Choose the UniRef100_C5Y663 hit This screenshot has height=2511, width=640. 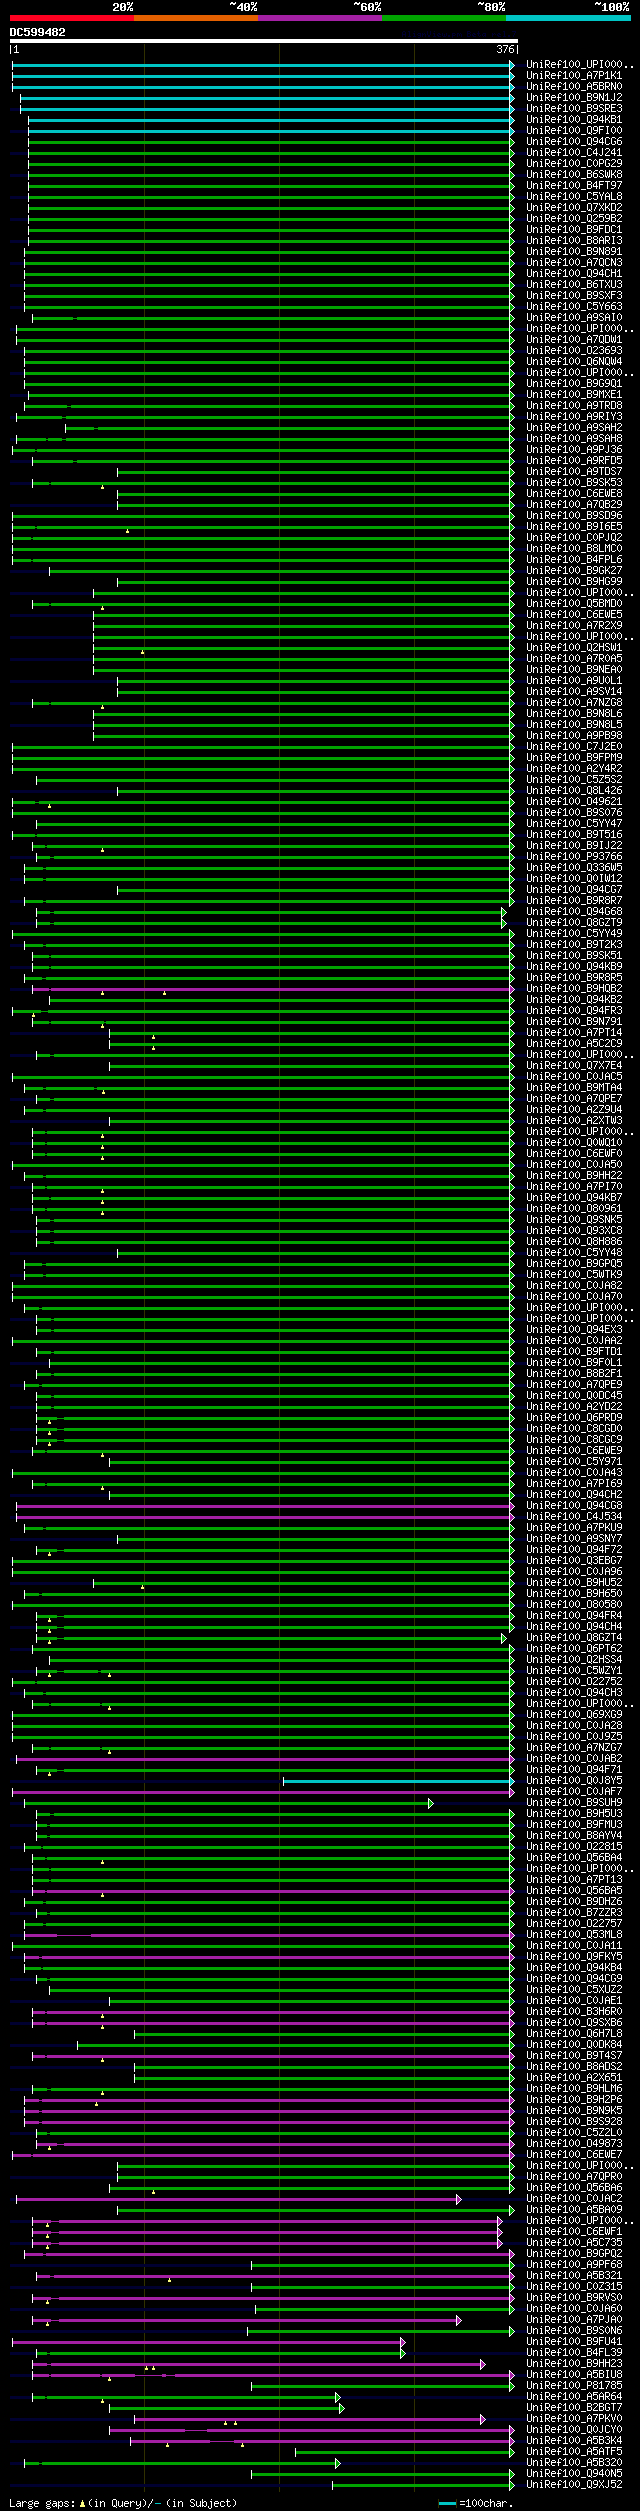click(x=574, y=307)
